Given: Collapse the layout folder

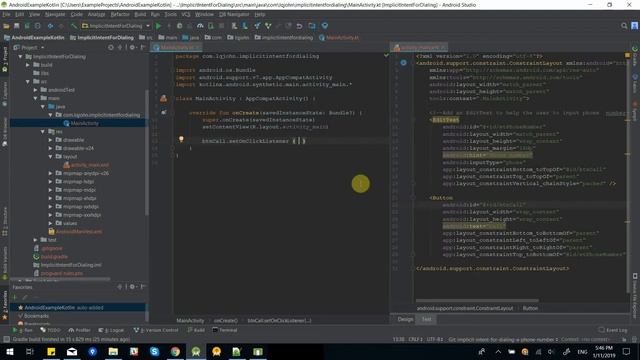Looking at the screenshot, I should coord(51,156).
